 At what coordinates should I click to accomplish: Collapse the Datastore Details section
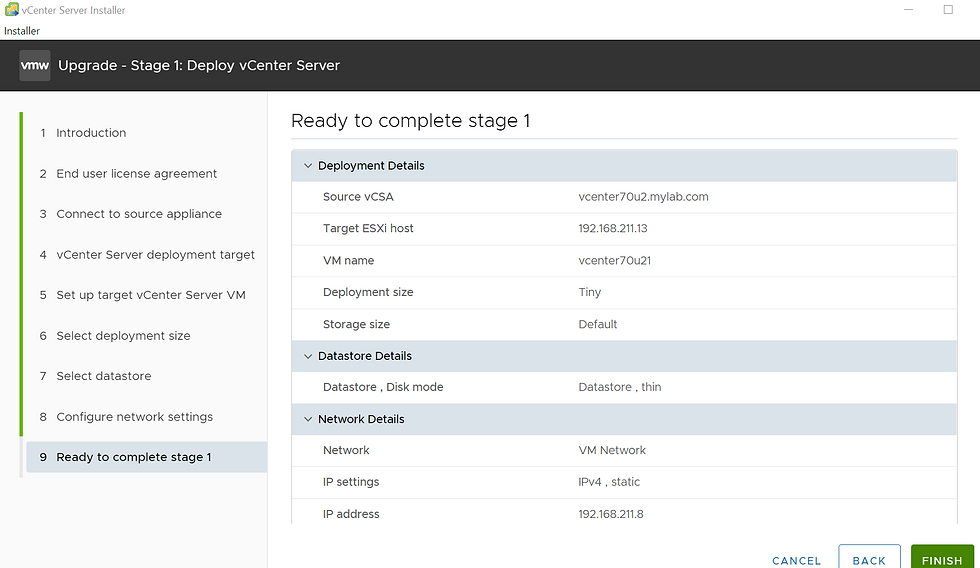pos(308,356)
